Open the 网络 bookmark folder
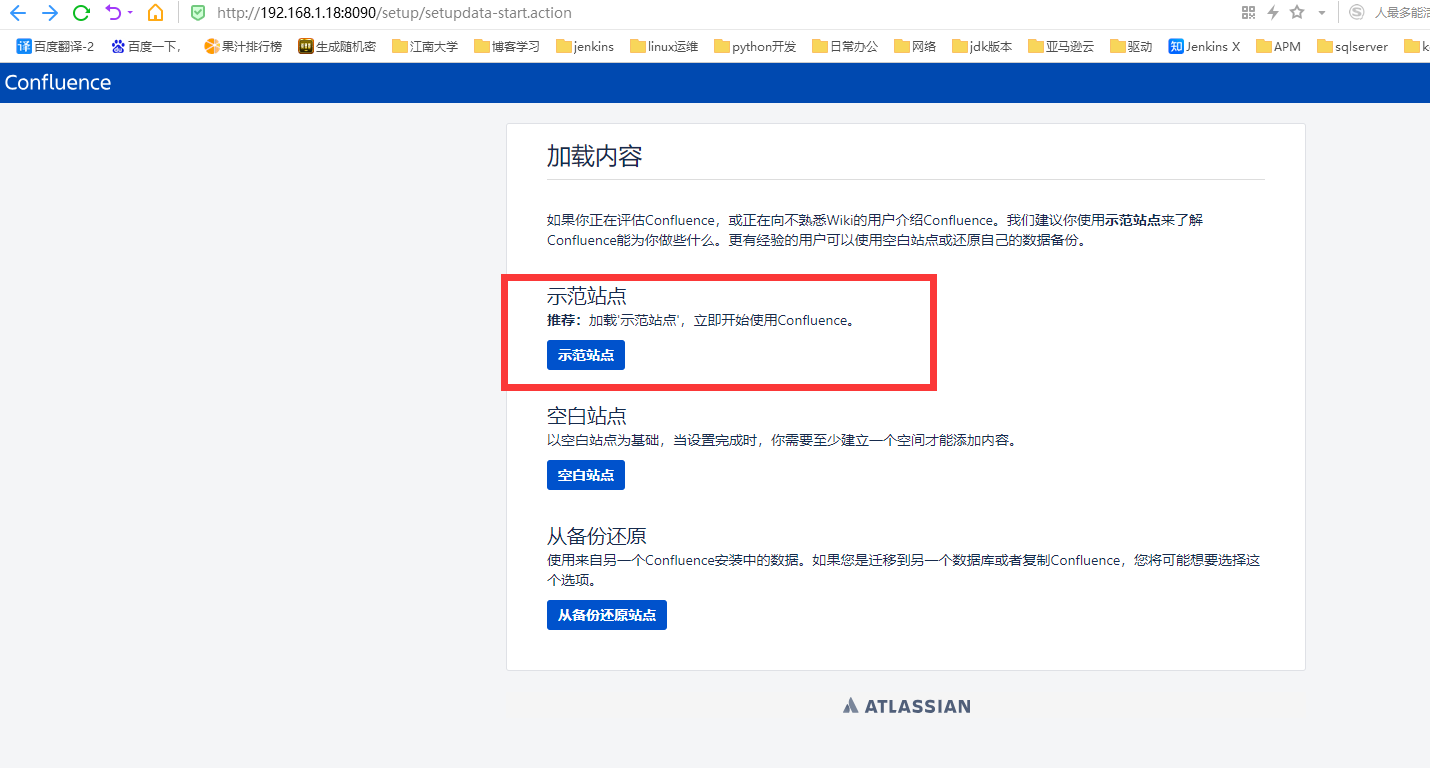 [x=915, y=46]
